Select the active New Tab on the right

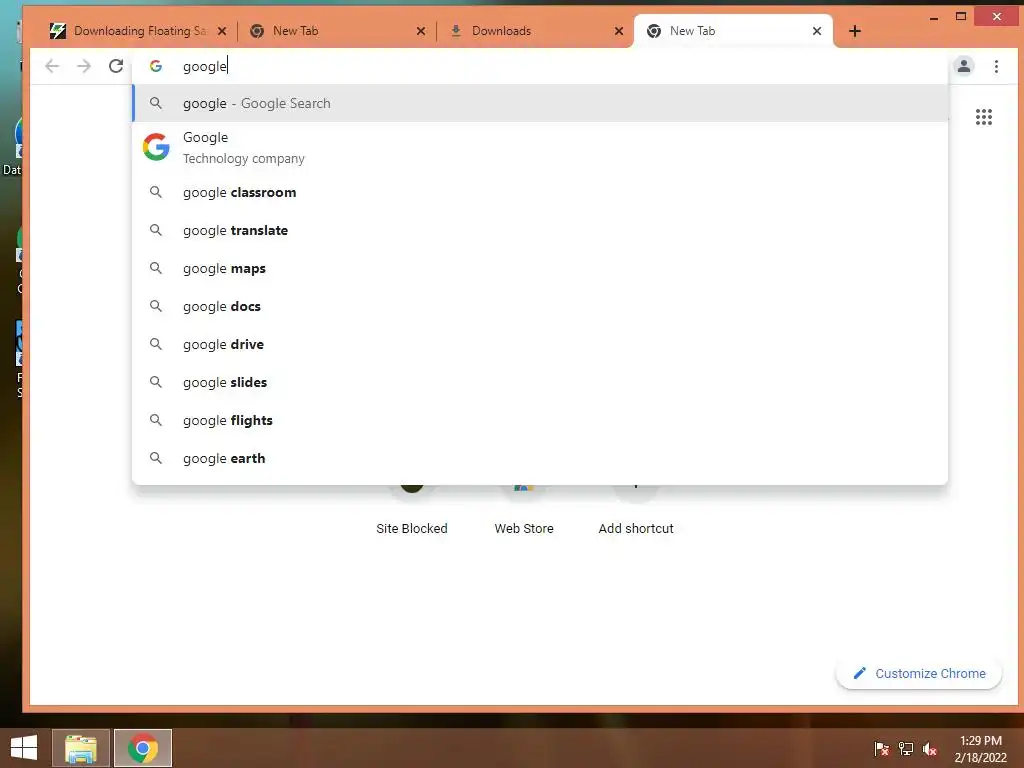click(x=733, y=31)
